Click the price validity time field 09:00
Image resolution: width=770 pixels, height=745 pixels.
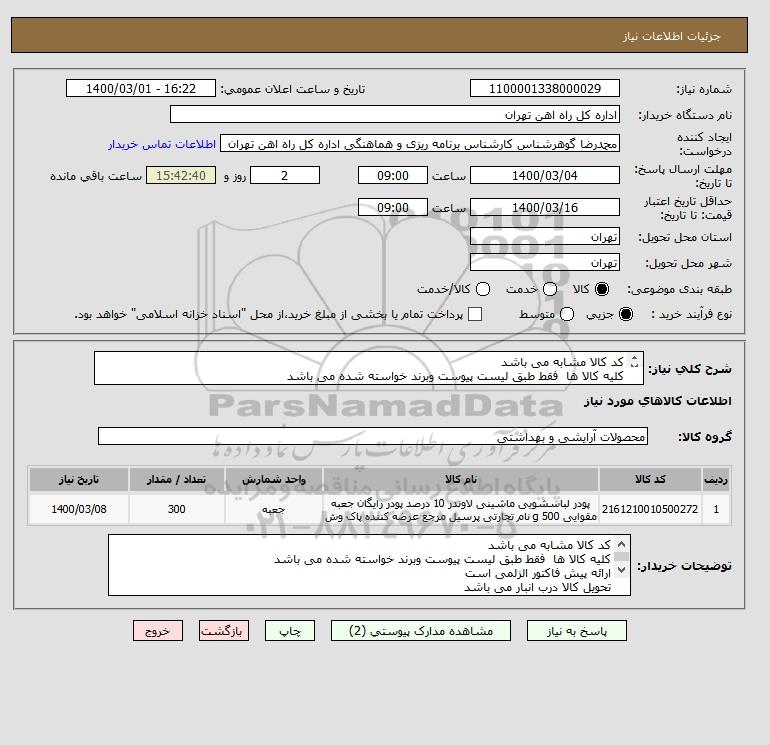tap(393, 207)
